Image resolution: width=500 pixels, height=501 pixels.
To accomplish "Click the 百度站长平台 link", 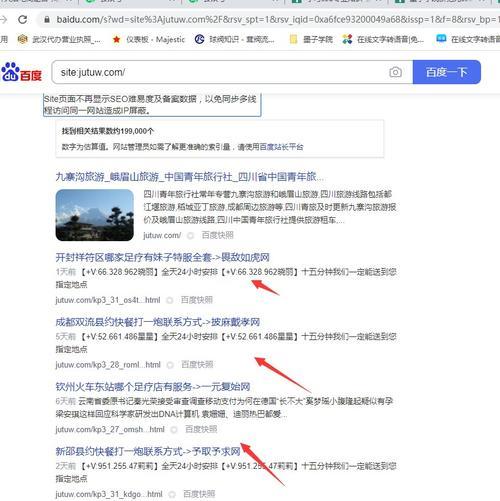I will click(x=281, y=147).
